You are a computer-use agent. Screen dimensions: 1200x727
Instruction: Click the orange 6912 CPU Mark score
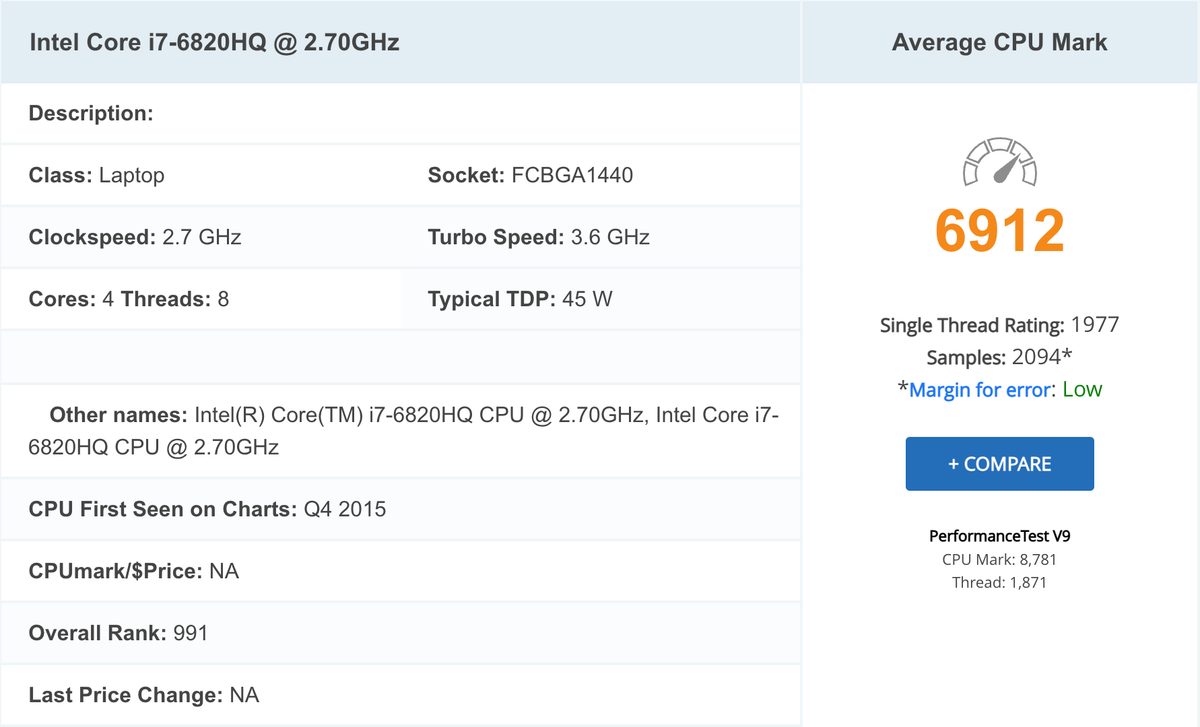pyautogui.click(x=999, y=230)
